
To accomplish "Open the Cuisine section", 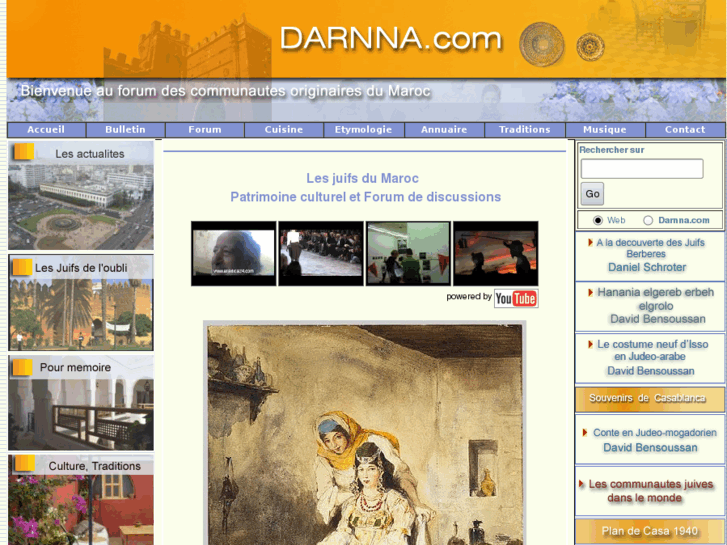I will tap(284, 130).
